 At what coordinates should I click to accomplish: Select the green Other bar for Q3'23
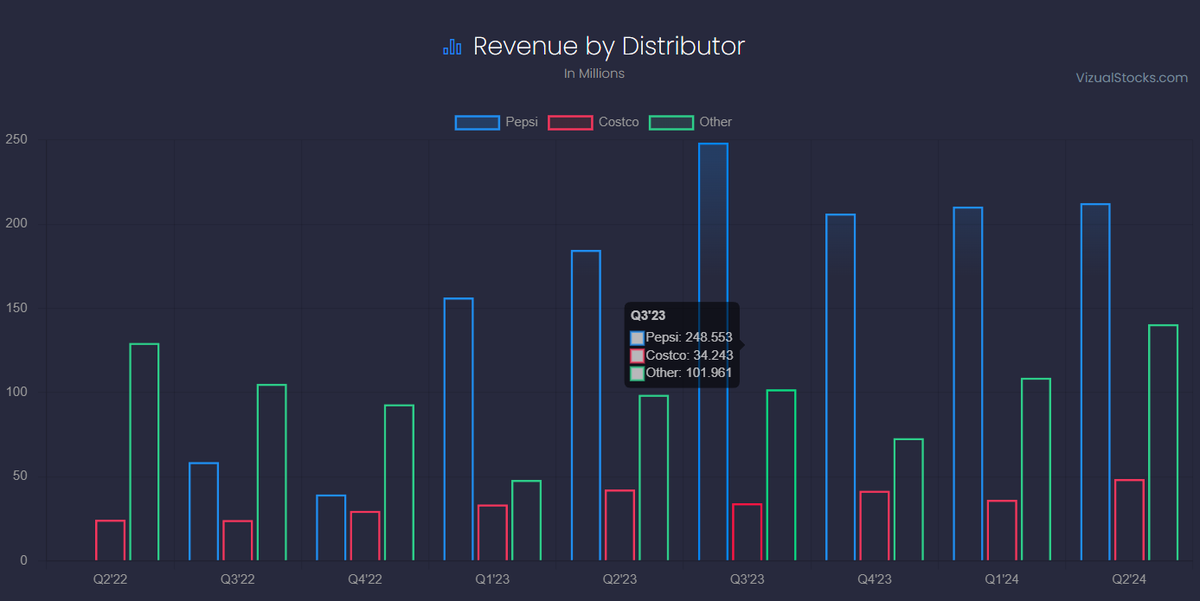(x=781, y=475)
